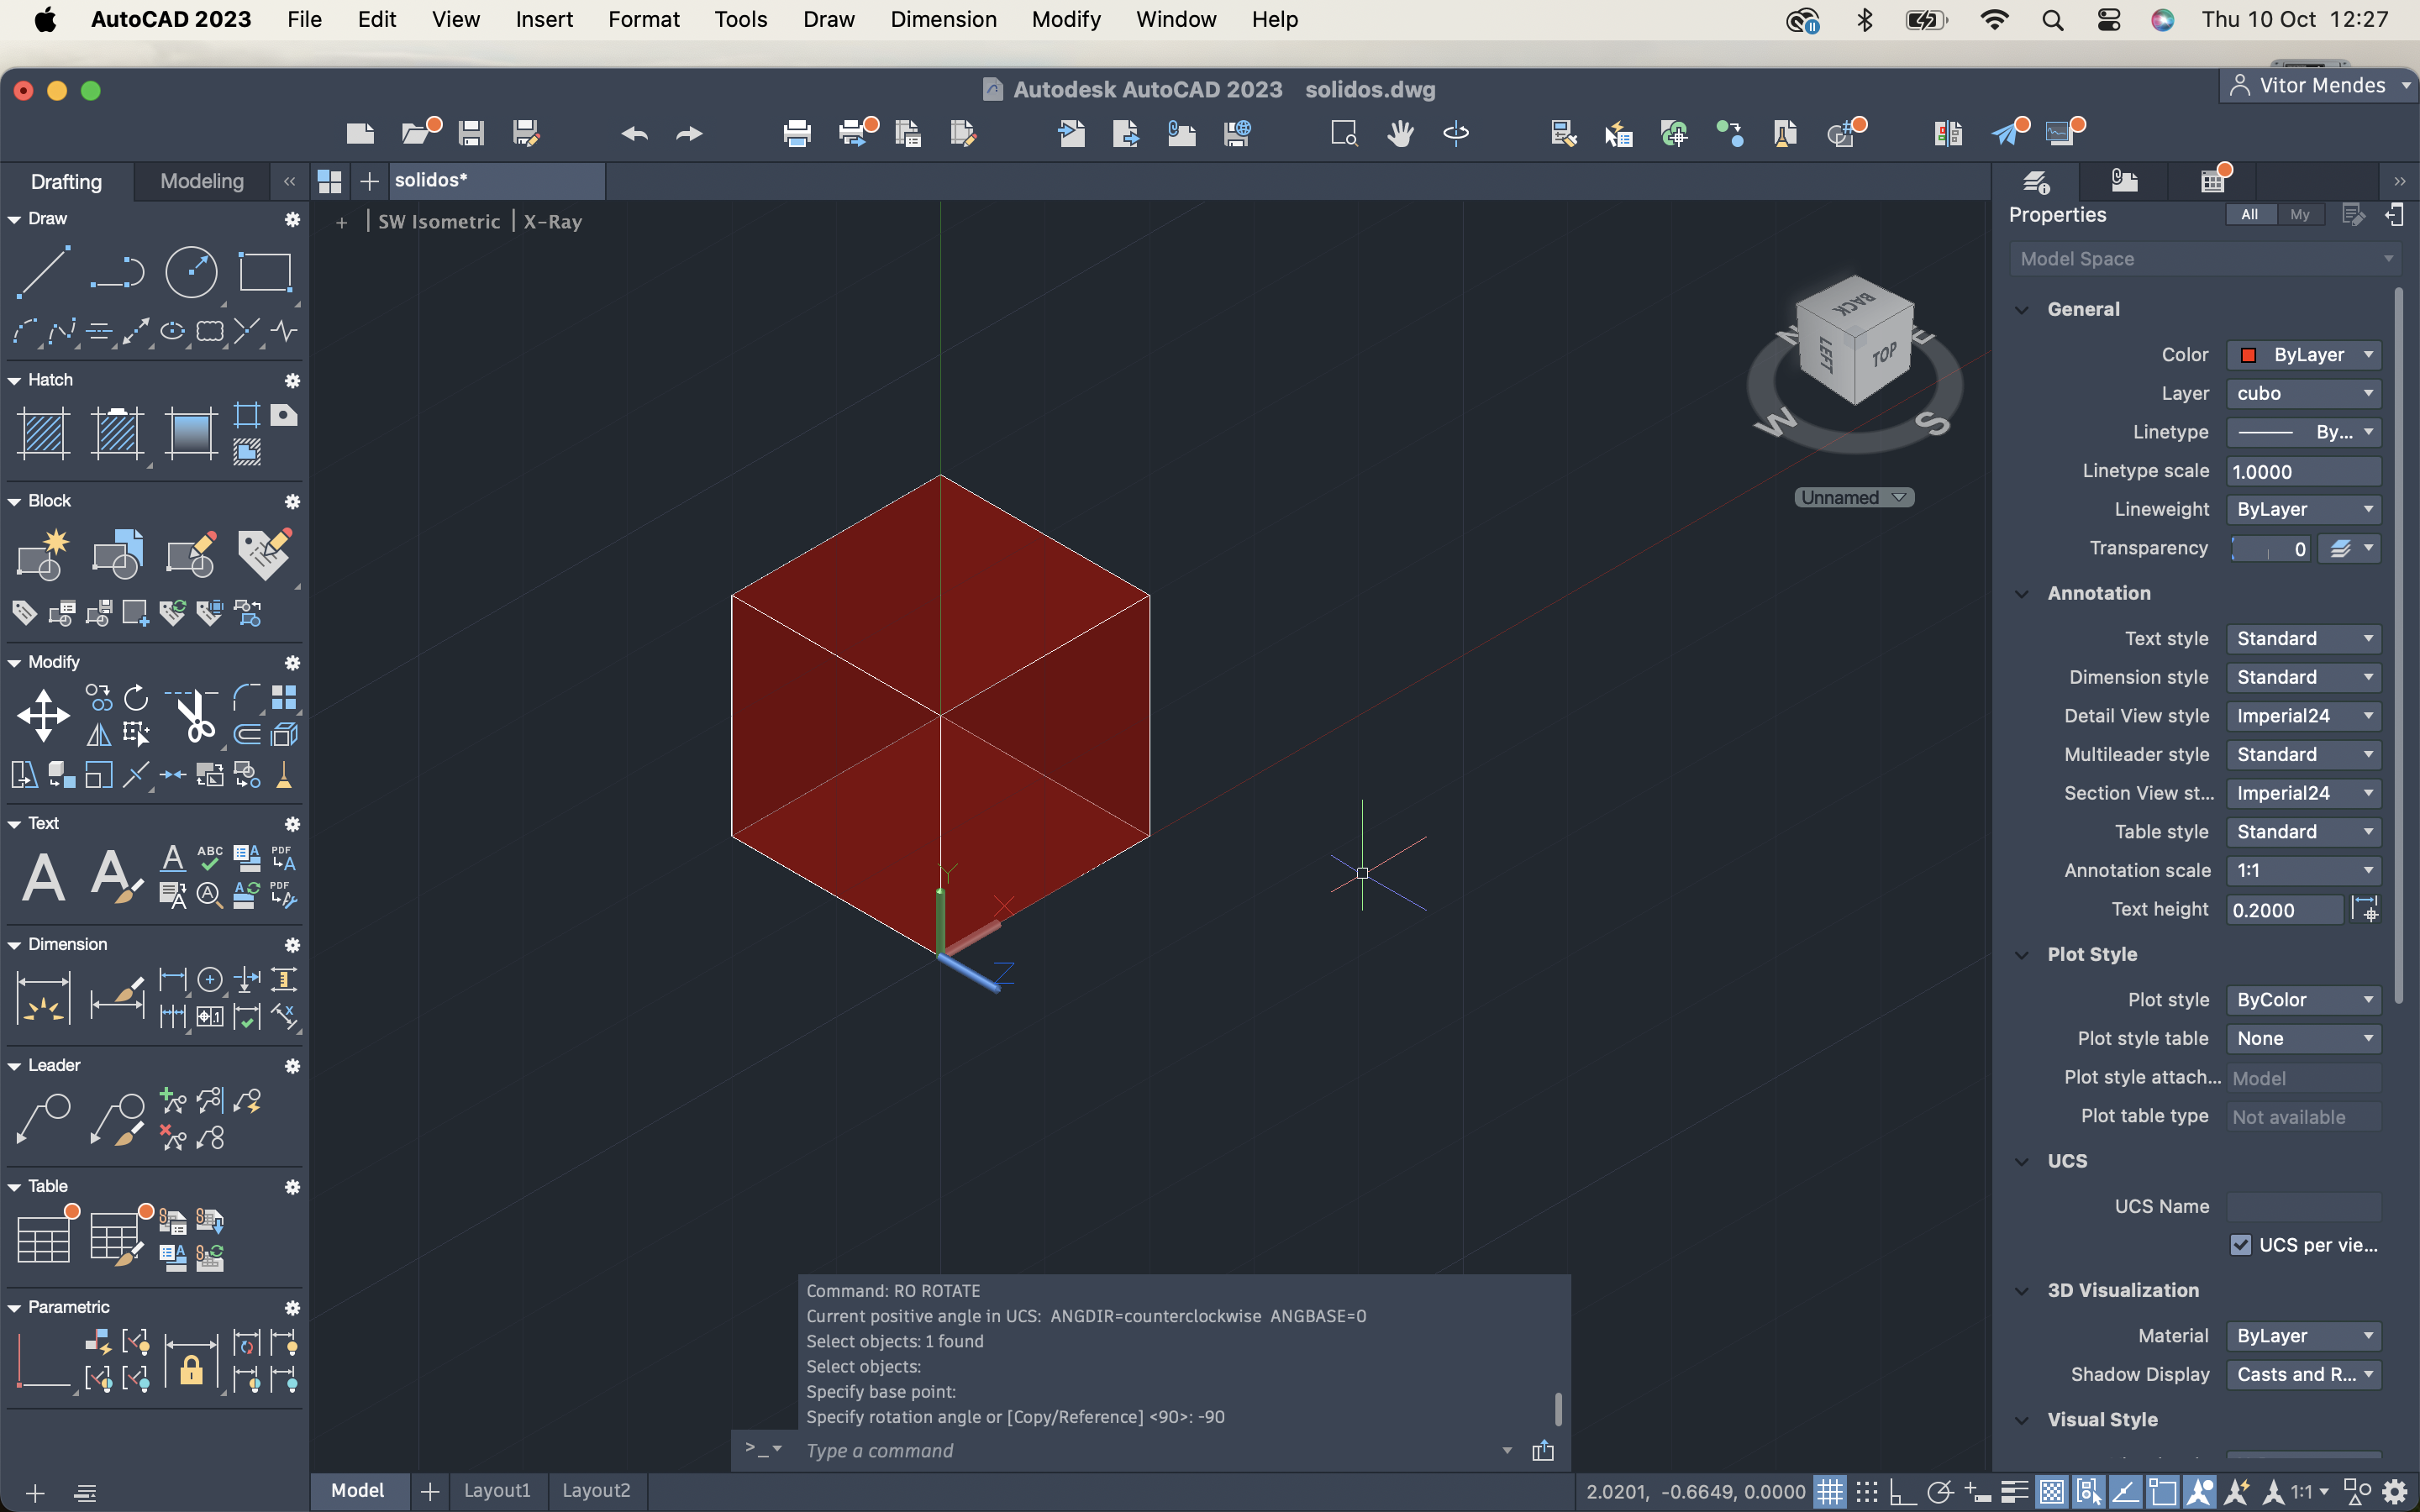Pick the Mirror tool icon

(x=99, y=735)
